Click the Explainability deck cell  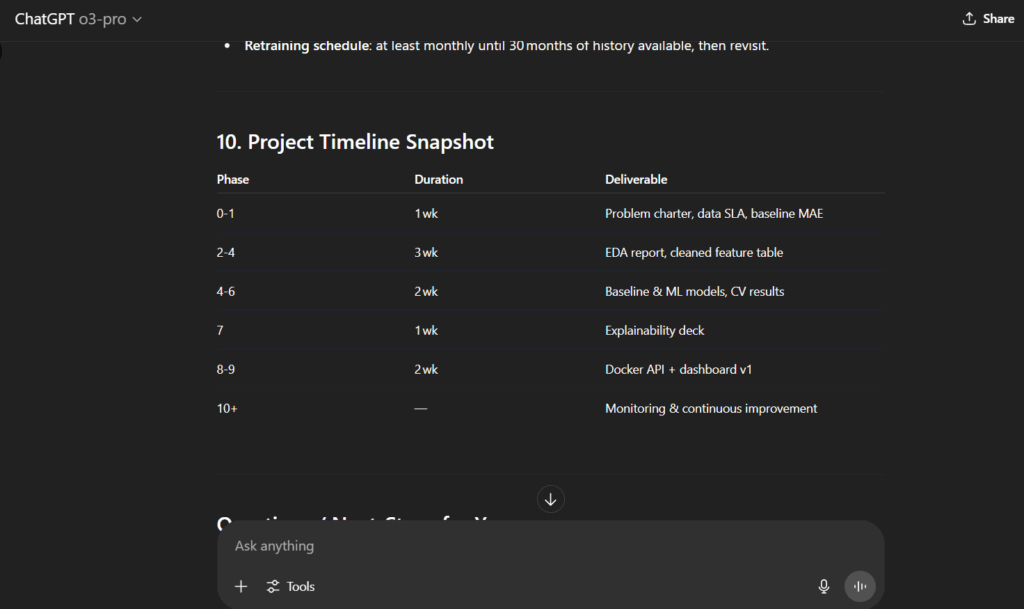tap(654, 331)
